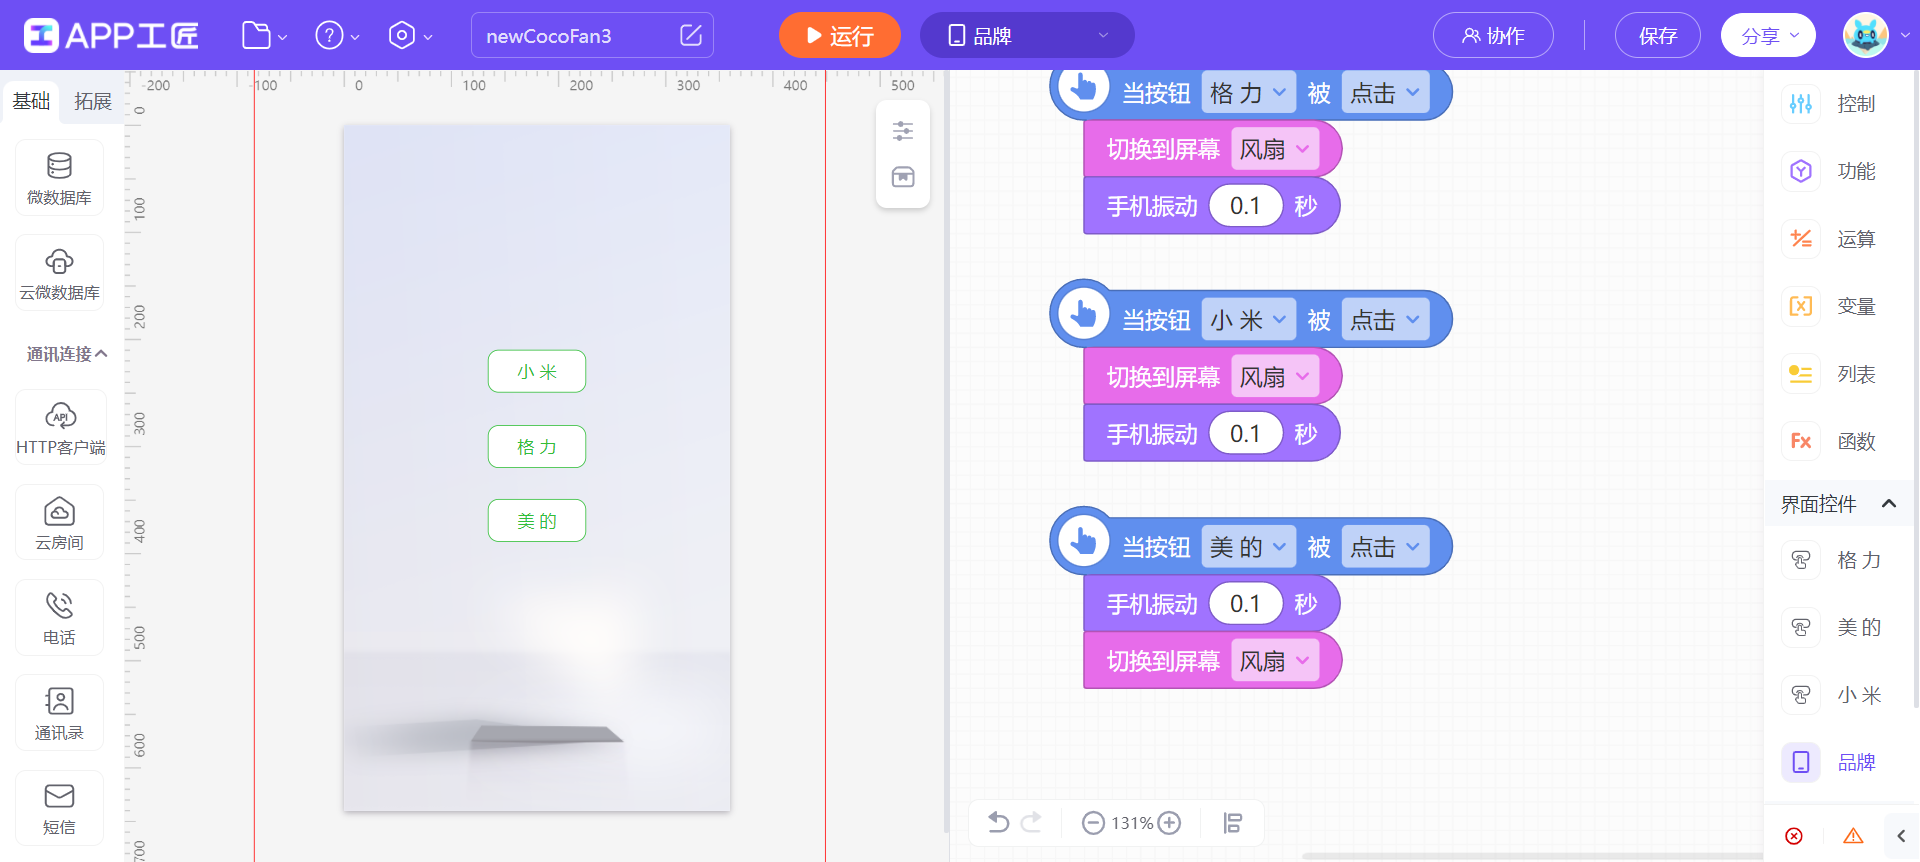This screenshot has width=1920, height=862.
Task: Select the 通讯录 component
Action: (x=60, y=713)
